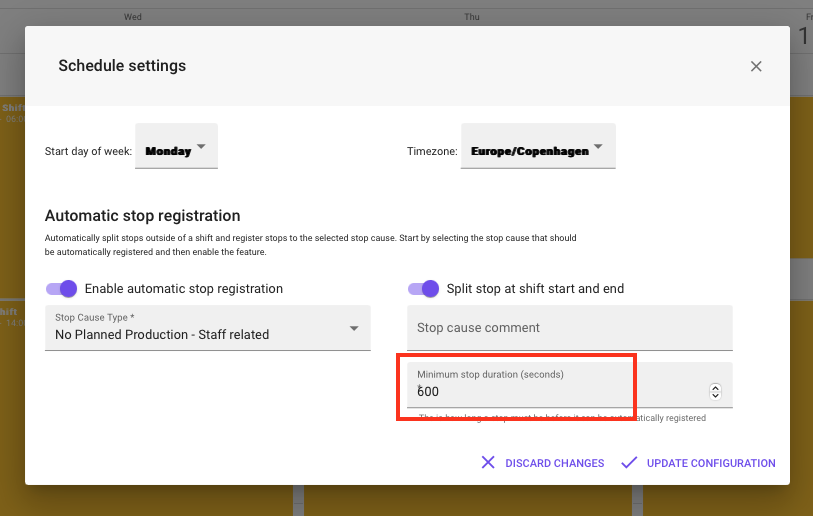Close the Schedule settings dialog with the X icon

[x=756, y=66]
